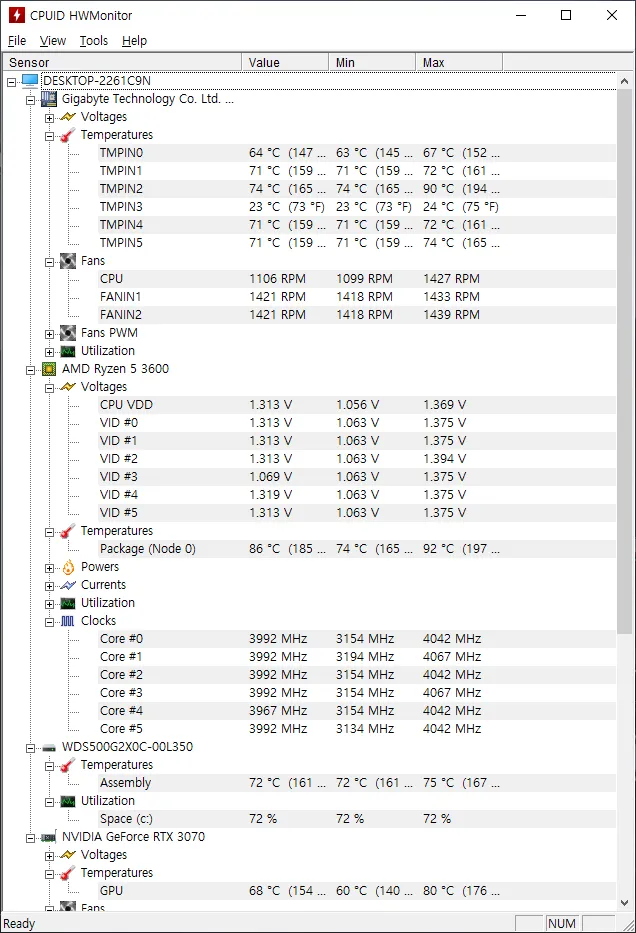Click the scrollbar up arrow

click(624, 81)
